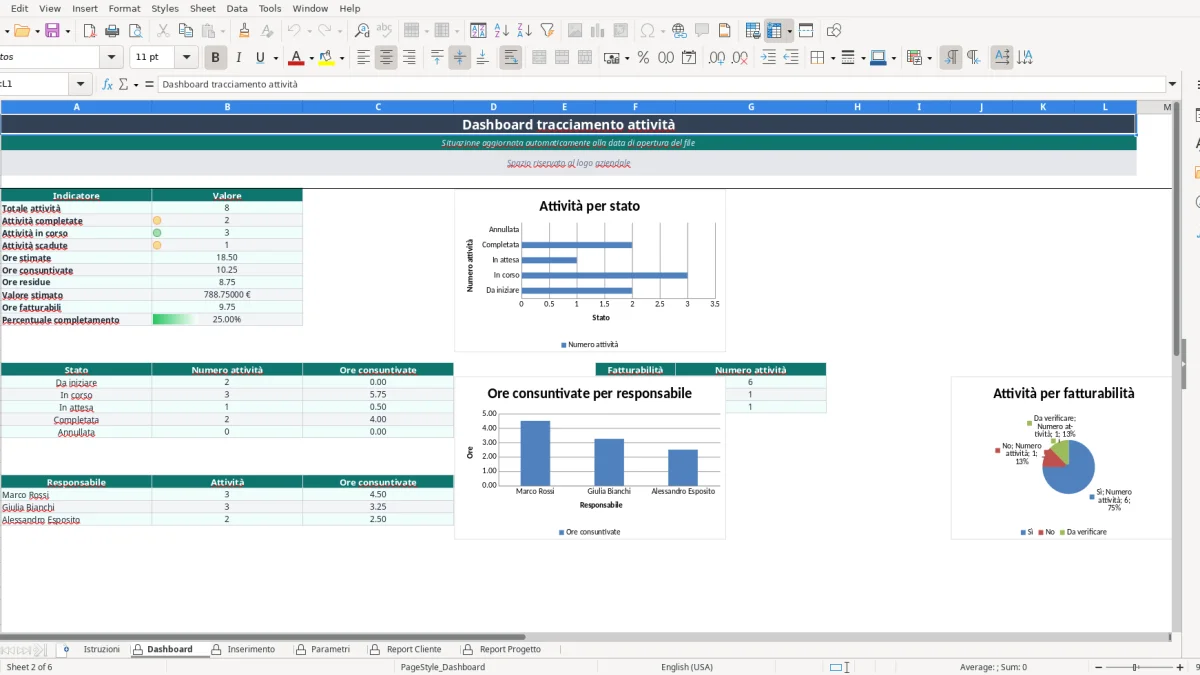Expand font color dropdown arrow
This screenshot has height=675, width=1200.
[311, 58]
